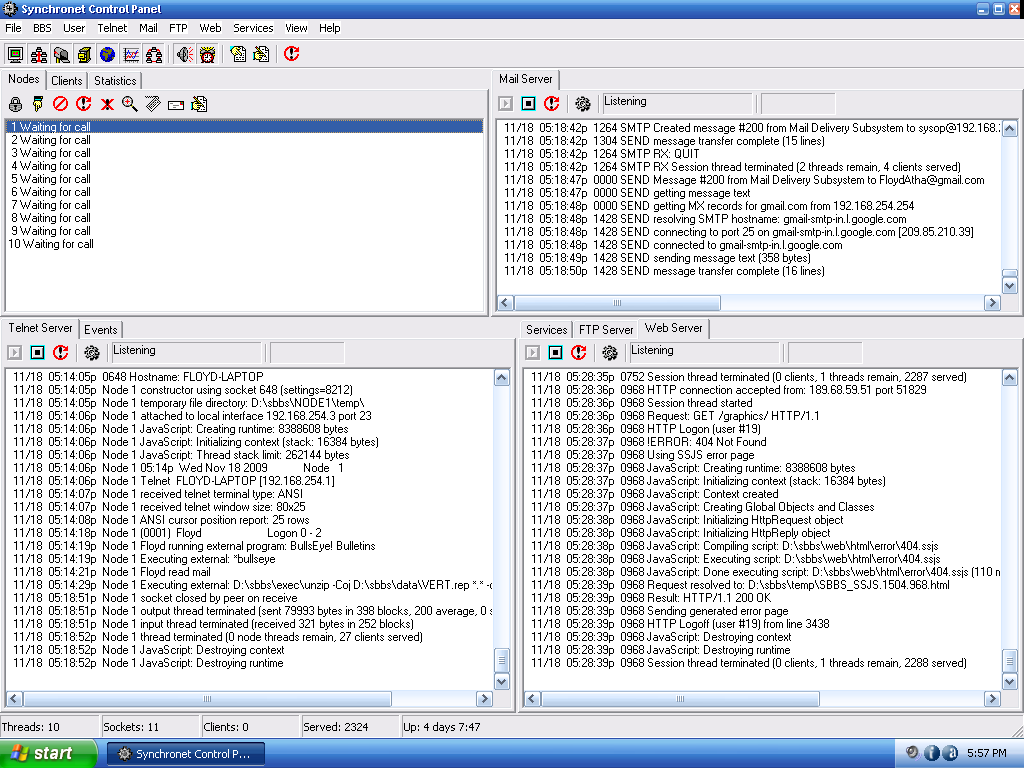Stop the Mail Server with stop icon
1024x768 pixels.
[x=529, y=104]
